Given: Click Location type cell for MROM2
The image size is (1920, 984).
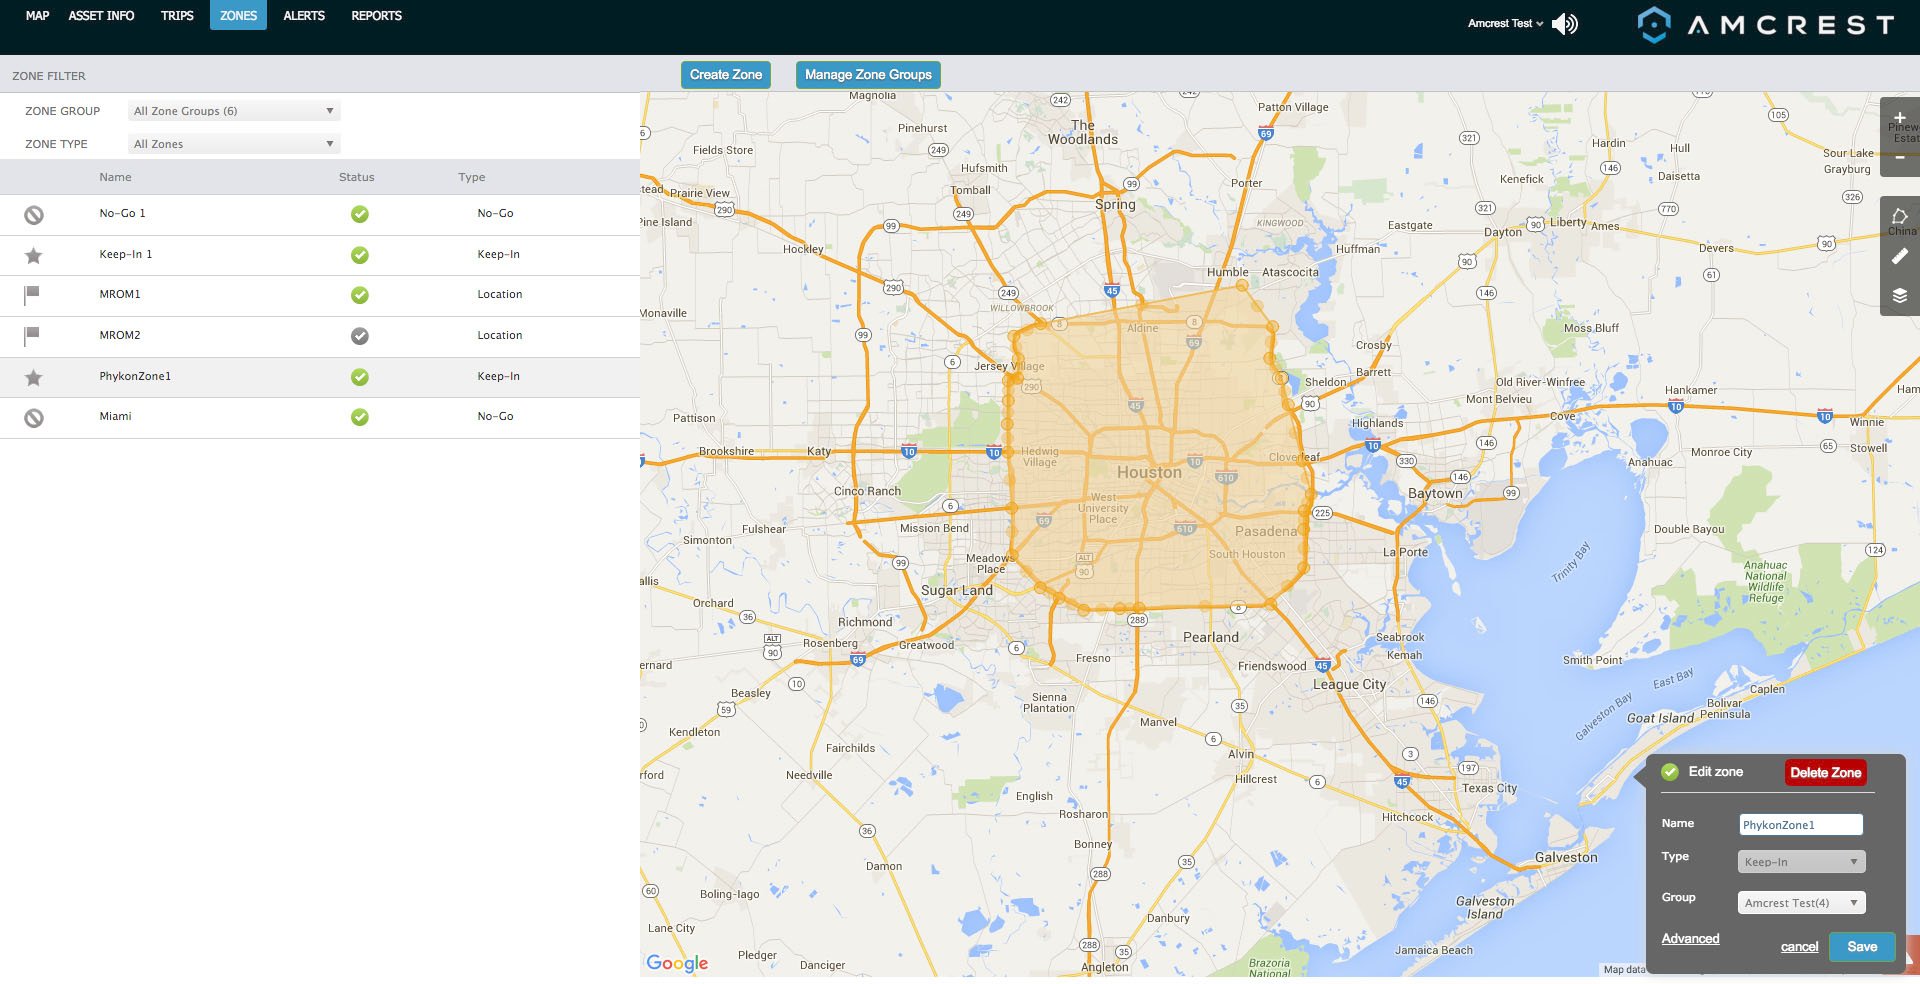Looking at the screenshot, I should click(500, 335).
